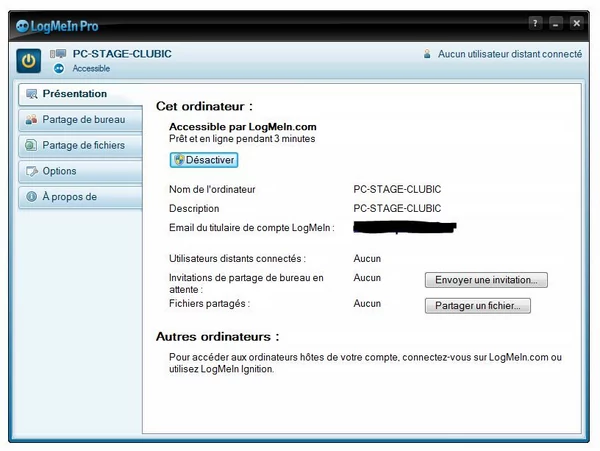Click the 'Accessible' status text

pyautogui.click(x=91, y=68)
